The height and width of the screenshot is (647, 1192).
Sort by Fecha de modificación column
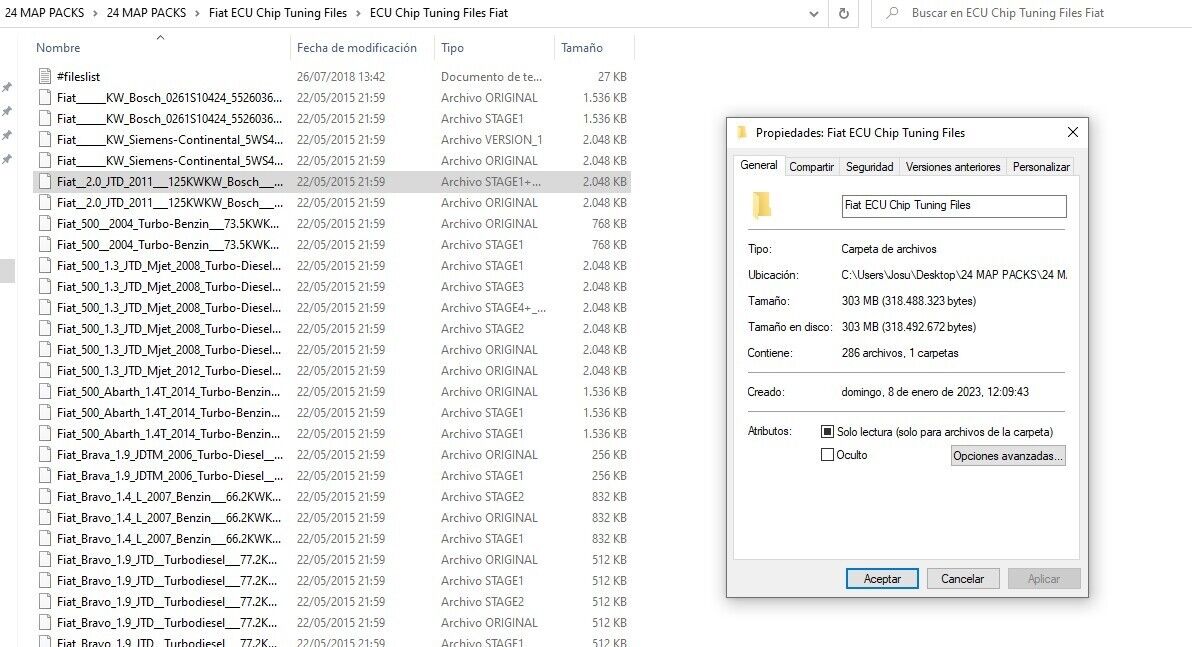click(x=357, y=47)
